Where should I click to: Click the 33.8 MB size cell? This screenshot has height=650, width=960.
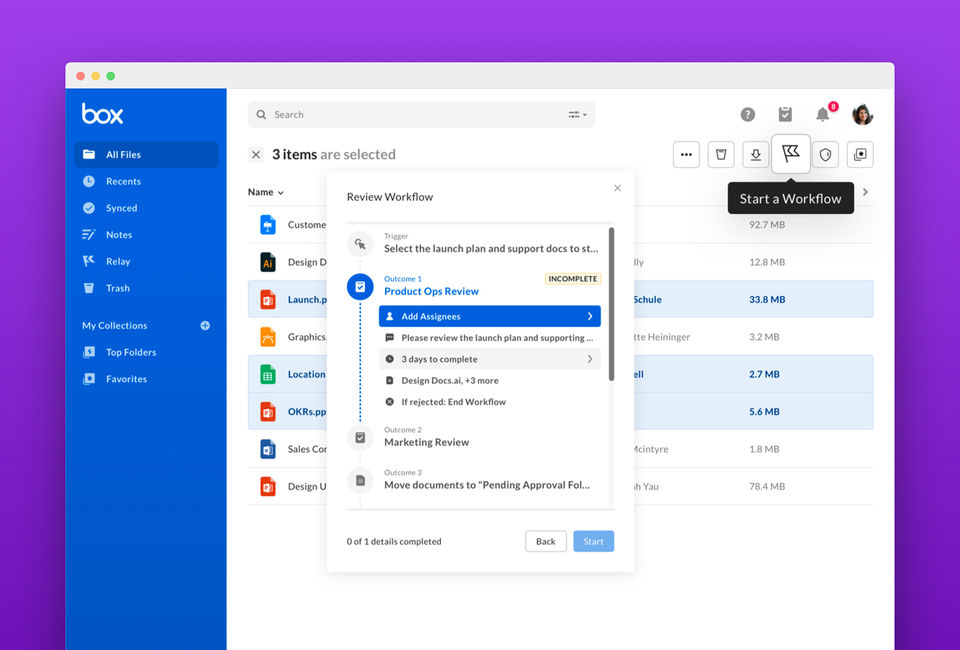[767, 299]
